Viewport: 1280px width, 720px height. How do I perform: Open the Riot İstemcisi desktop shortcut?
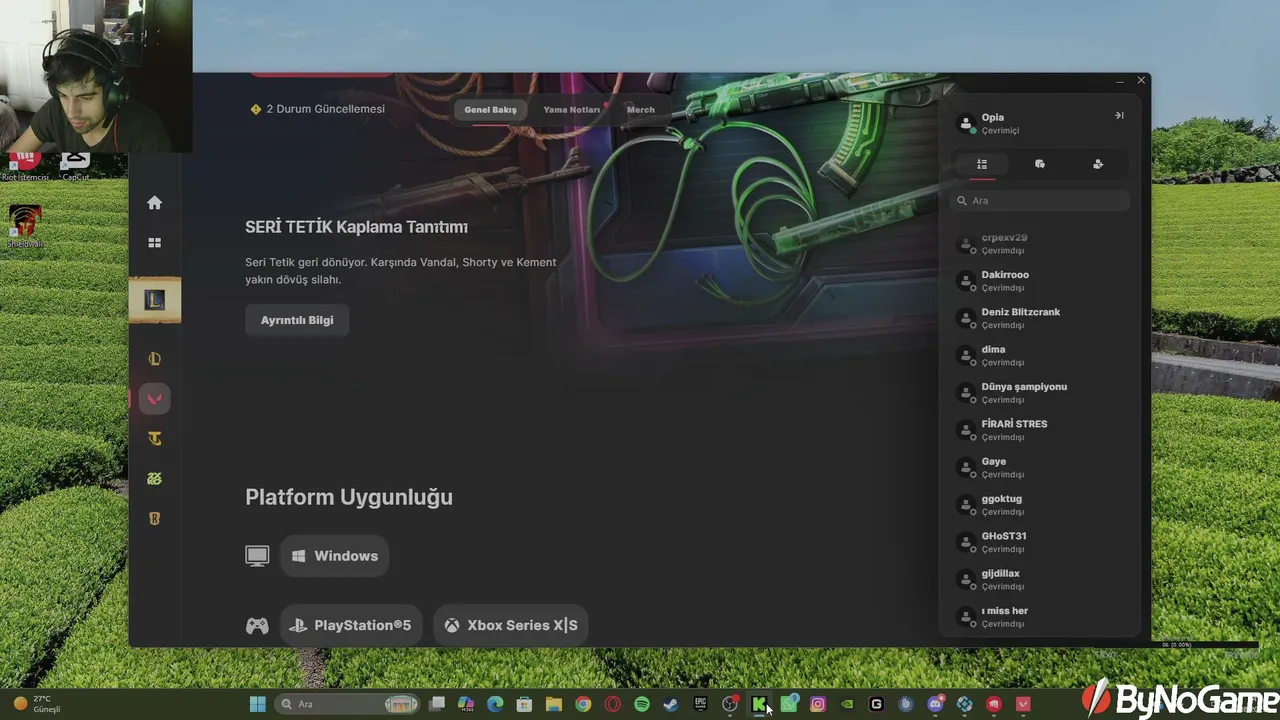[24, 167]
